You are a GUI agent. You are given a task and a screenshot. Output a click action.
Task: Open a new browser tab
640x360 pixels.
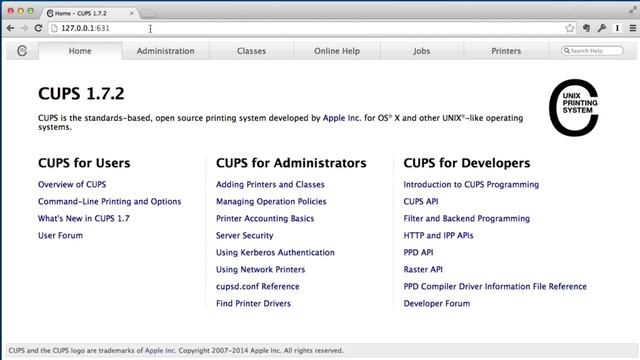click(148, 13)
